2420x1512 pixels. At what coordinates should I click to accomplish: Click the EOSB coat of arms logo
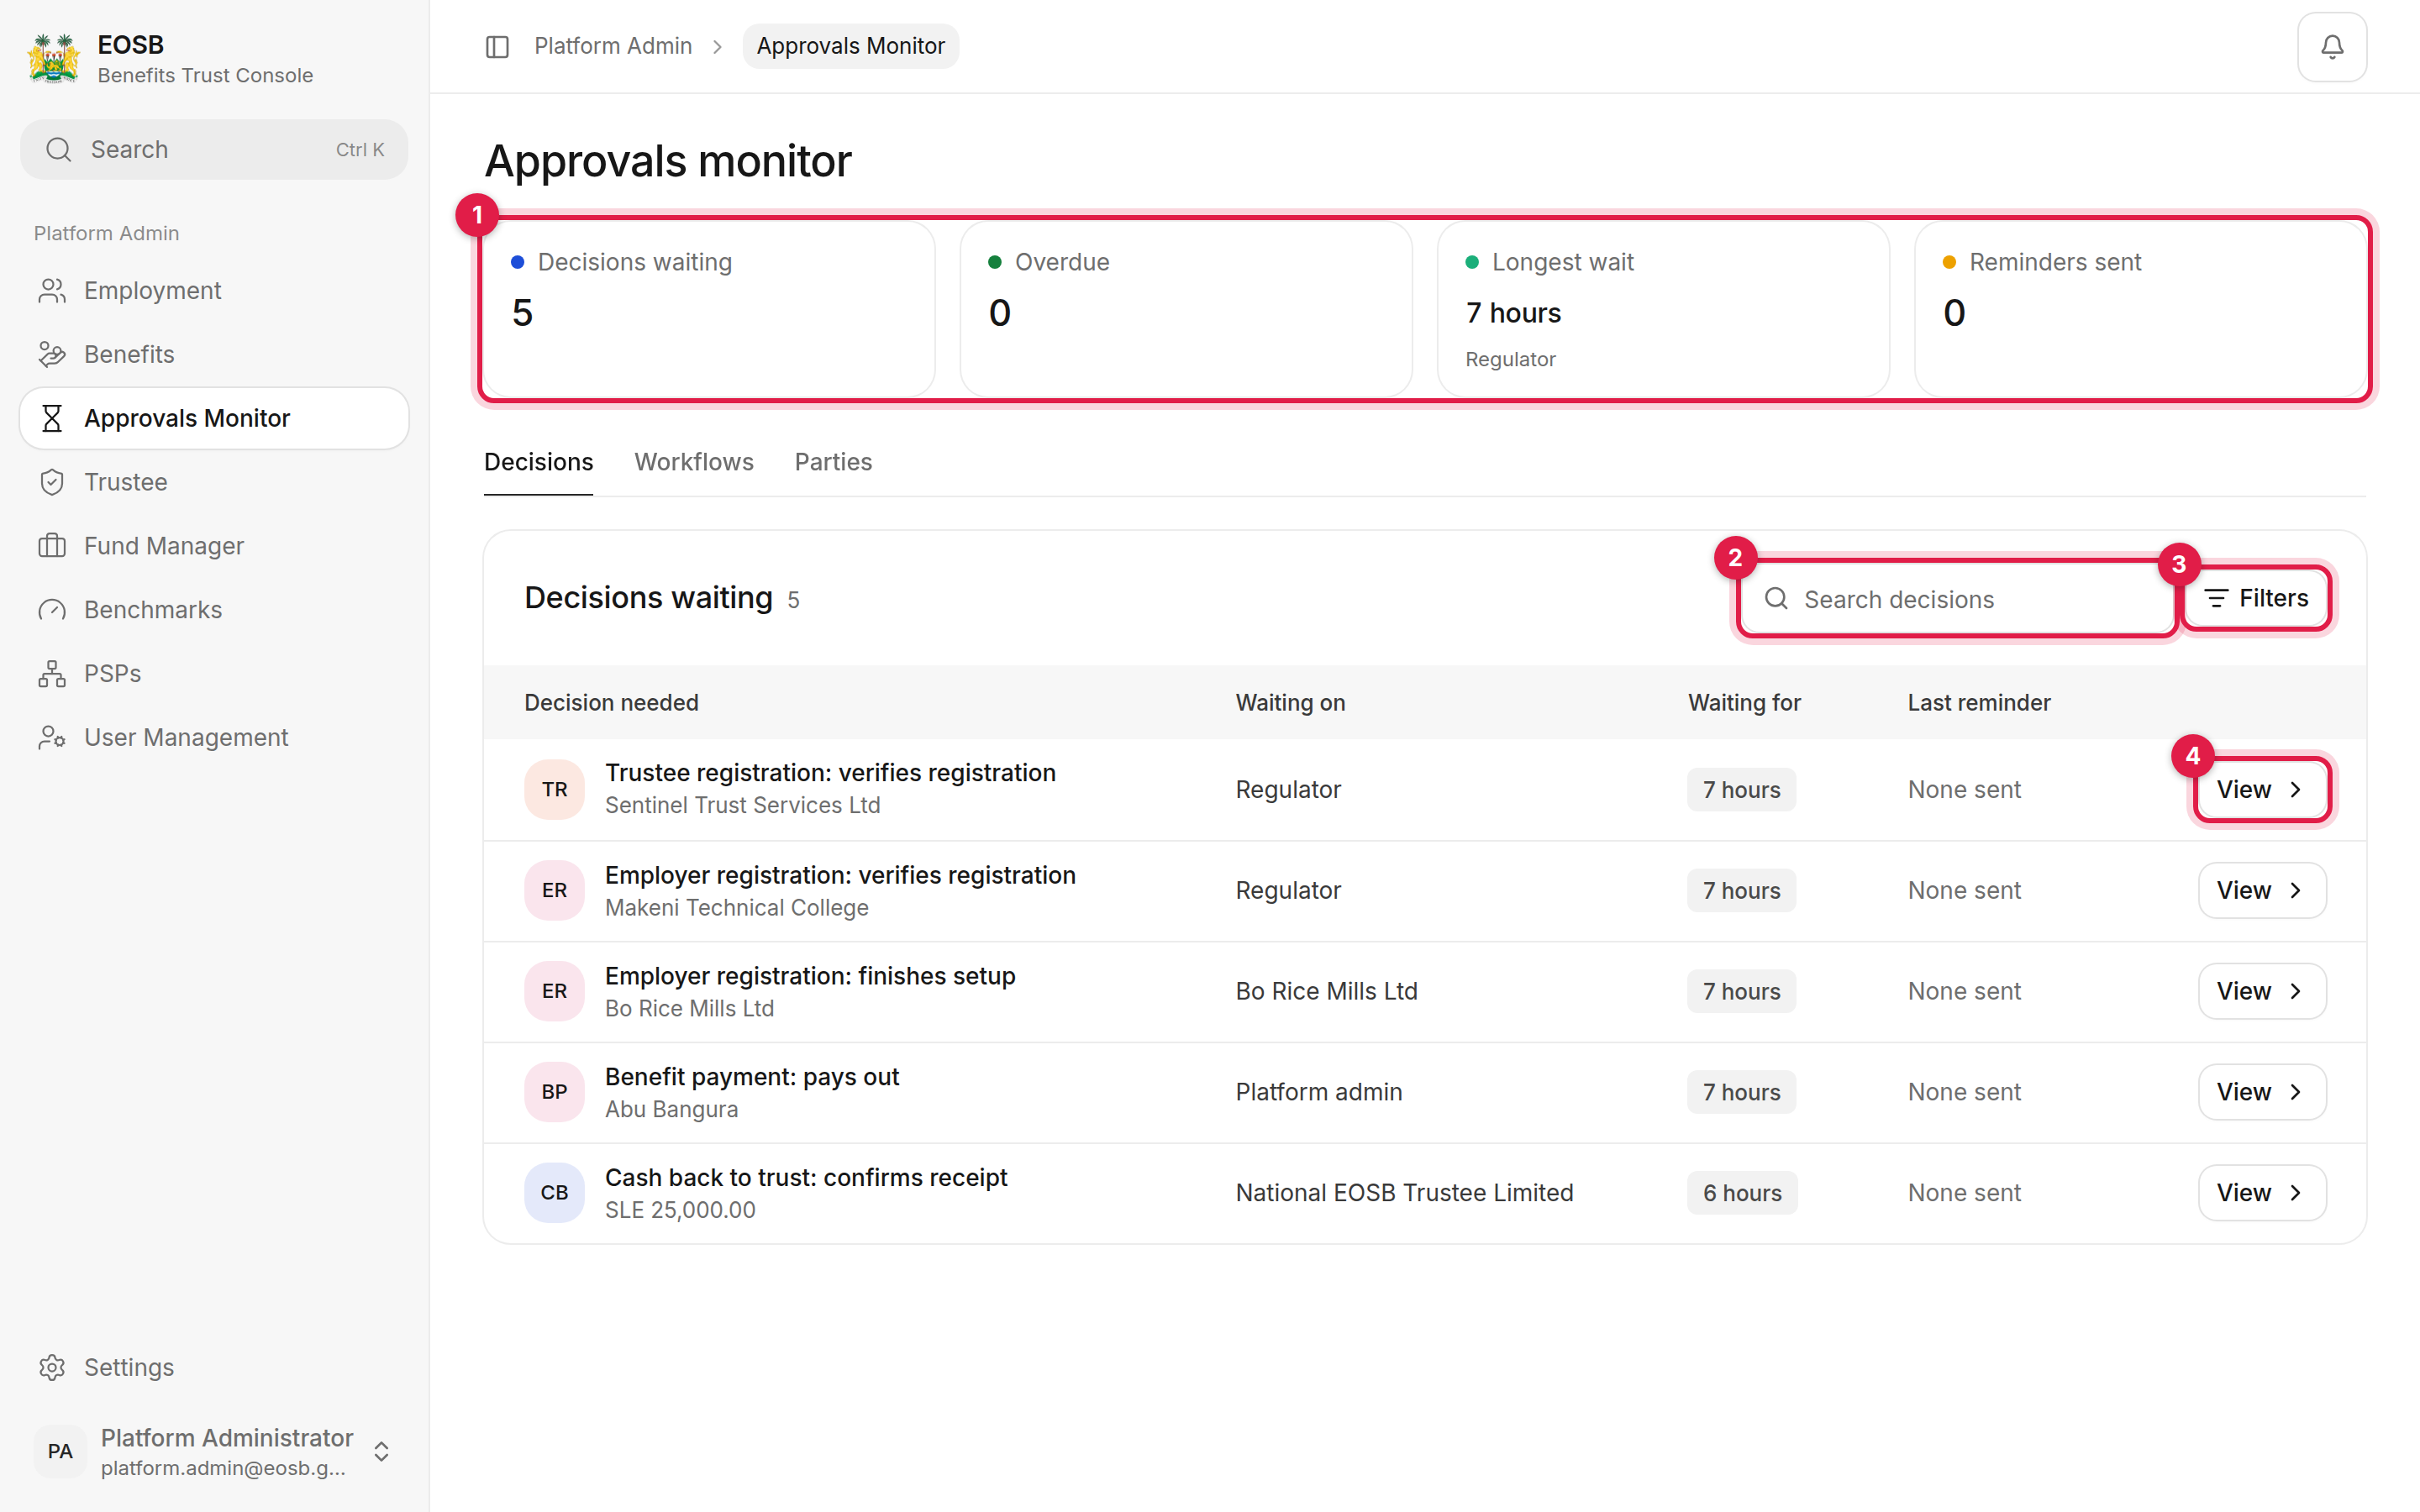click(x=54, y=59)
